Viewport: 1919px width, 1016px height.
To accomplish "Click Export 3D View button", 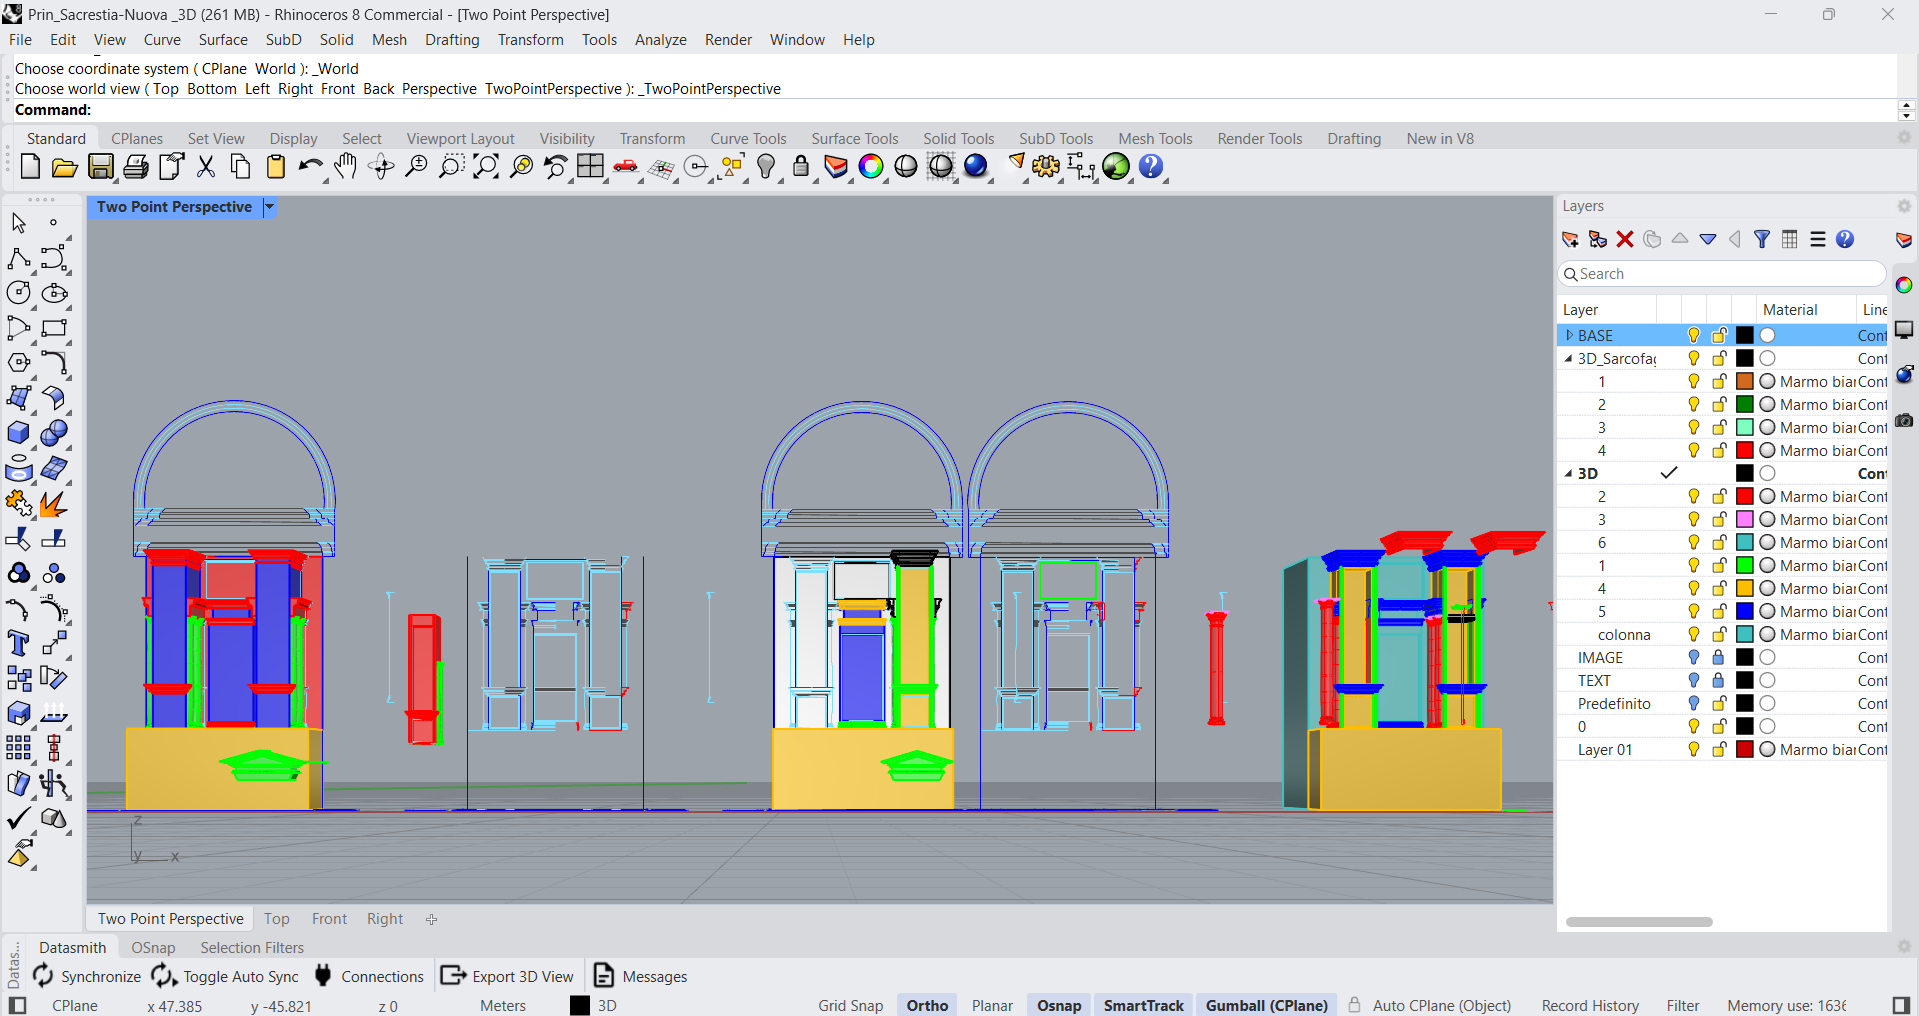I will click(508, 976).
